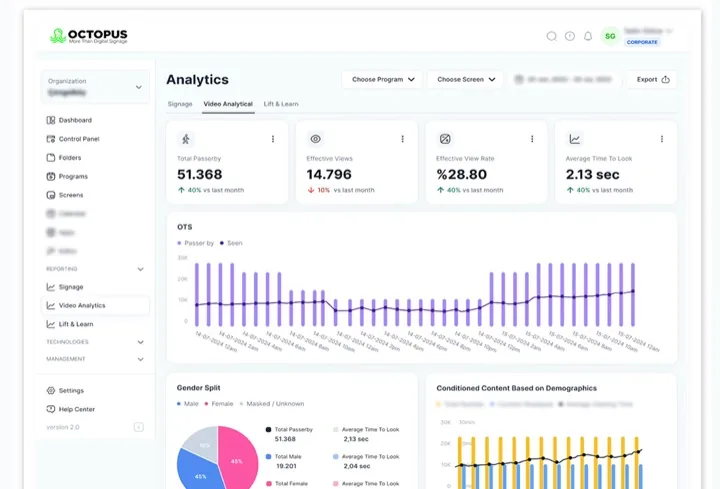The height and width of the screenshot is (489, 720).
Task: Click the Export button
Action: click(652, 79)
